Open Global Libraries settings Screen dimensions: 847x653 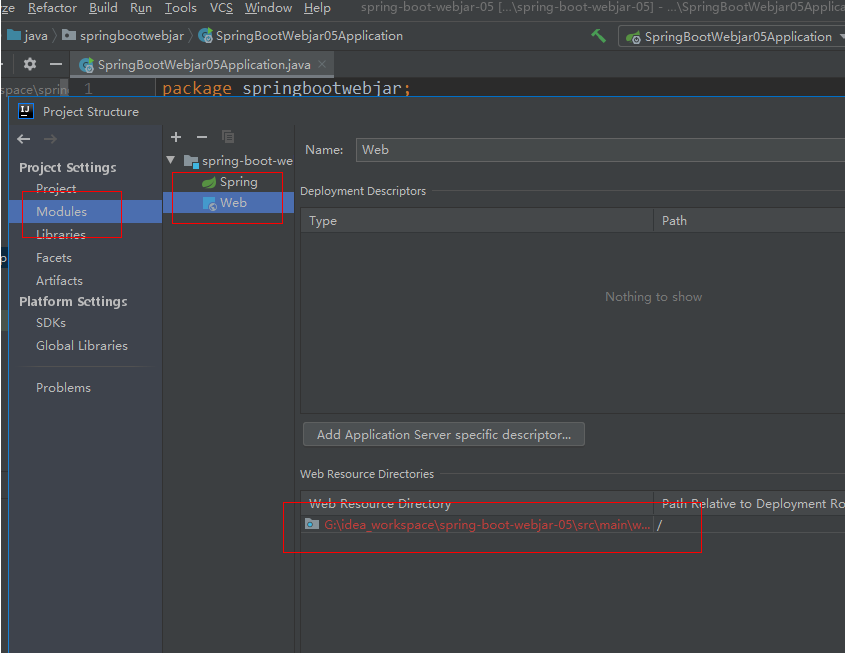point(82,346)
